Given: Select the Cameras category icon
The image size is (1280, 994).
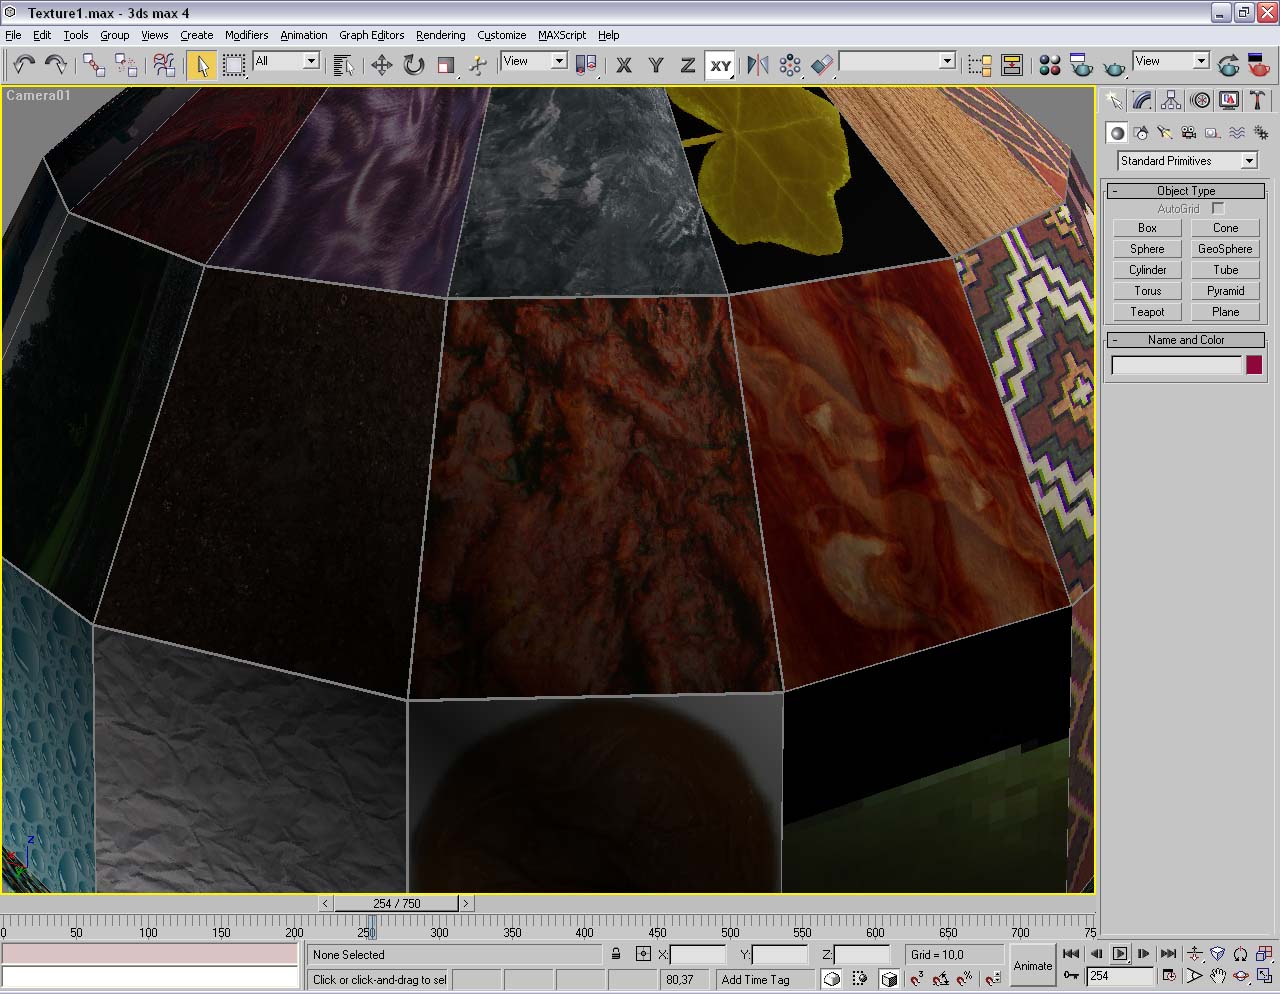Looking at the screenshot, I should pos(1188,132).
